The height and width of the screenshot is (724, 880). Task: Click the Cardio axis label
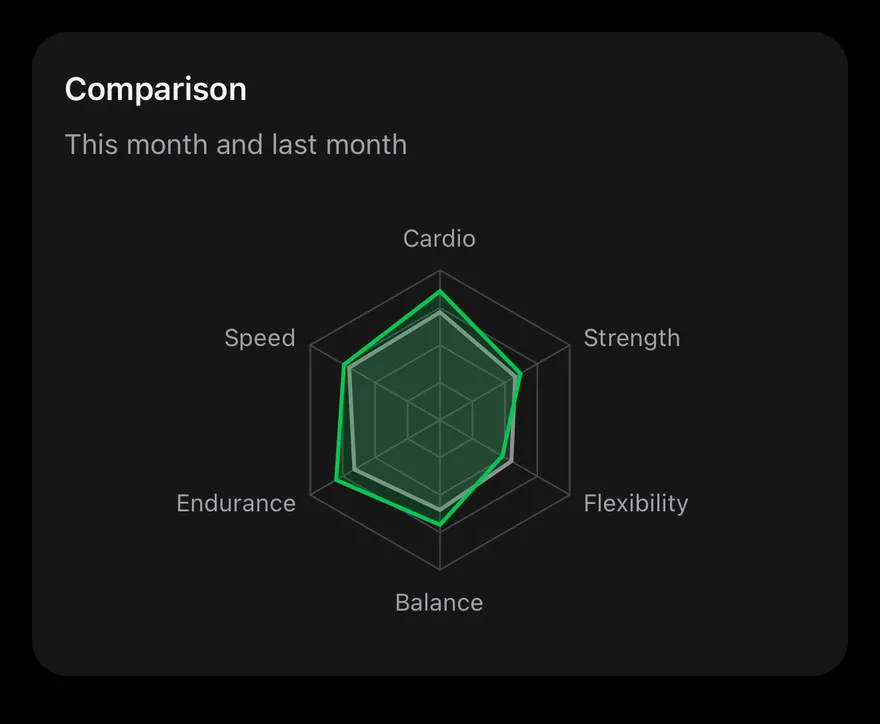click(439, 239)
